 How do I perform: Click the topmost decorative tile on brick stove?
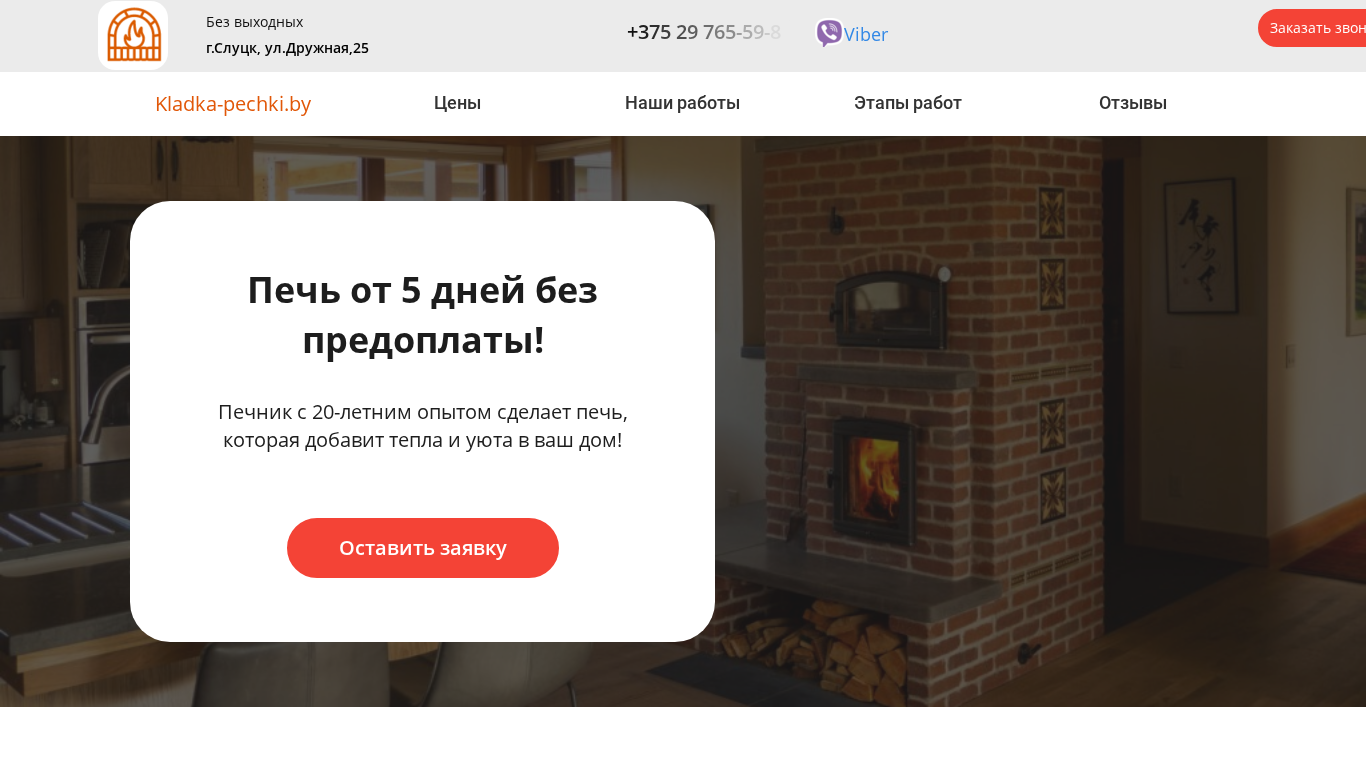(x=1051, y=213)
